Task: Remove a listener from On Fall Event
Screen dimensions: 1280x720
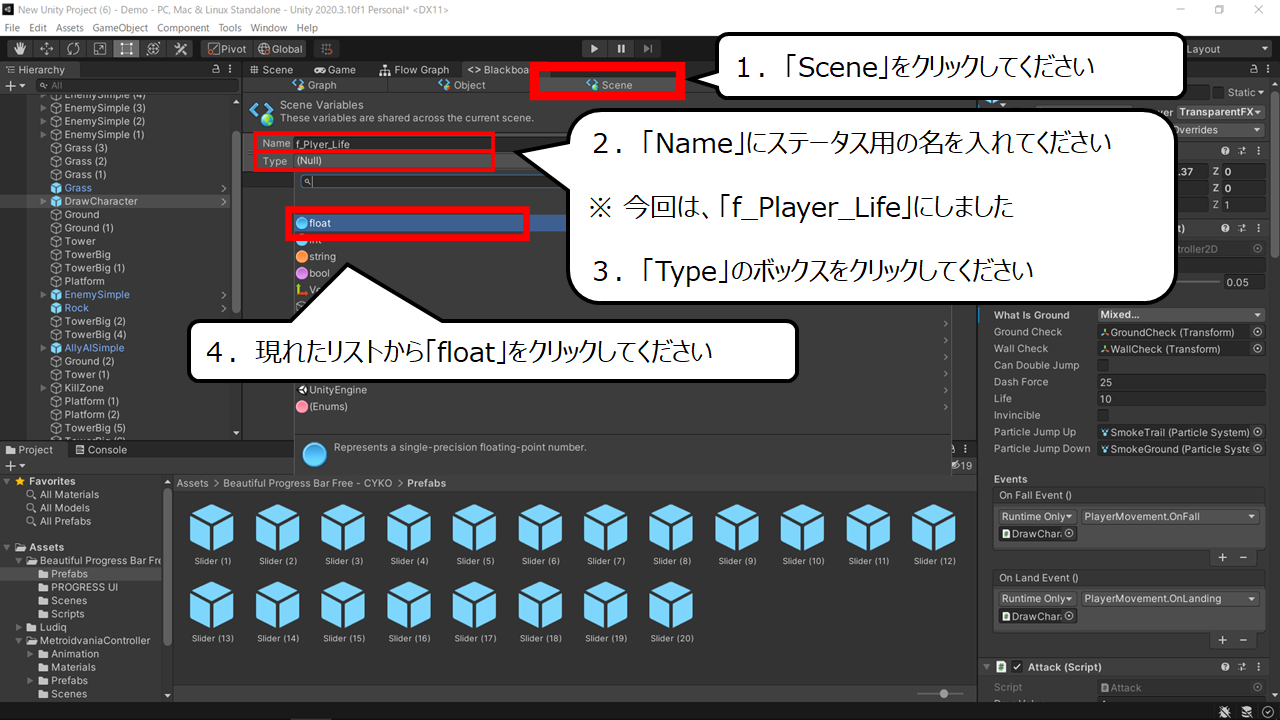Action: pyautogui.click(x=1243, y=557)
